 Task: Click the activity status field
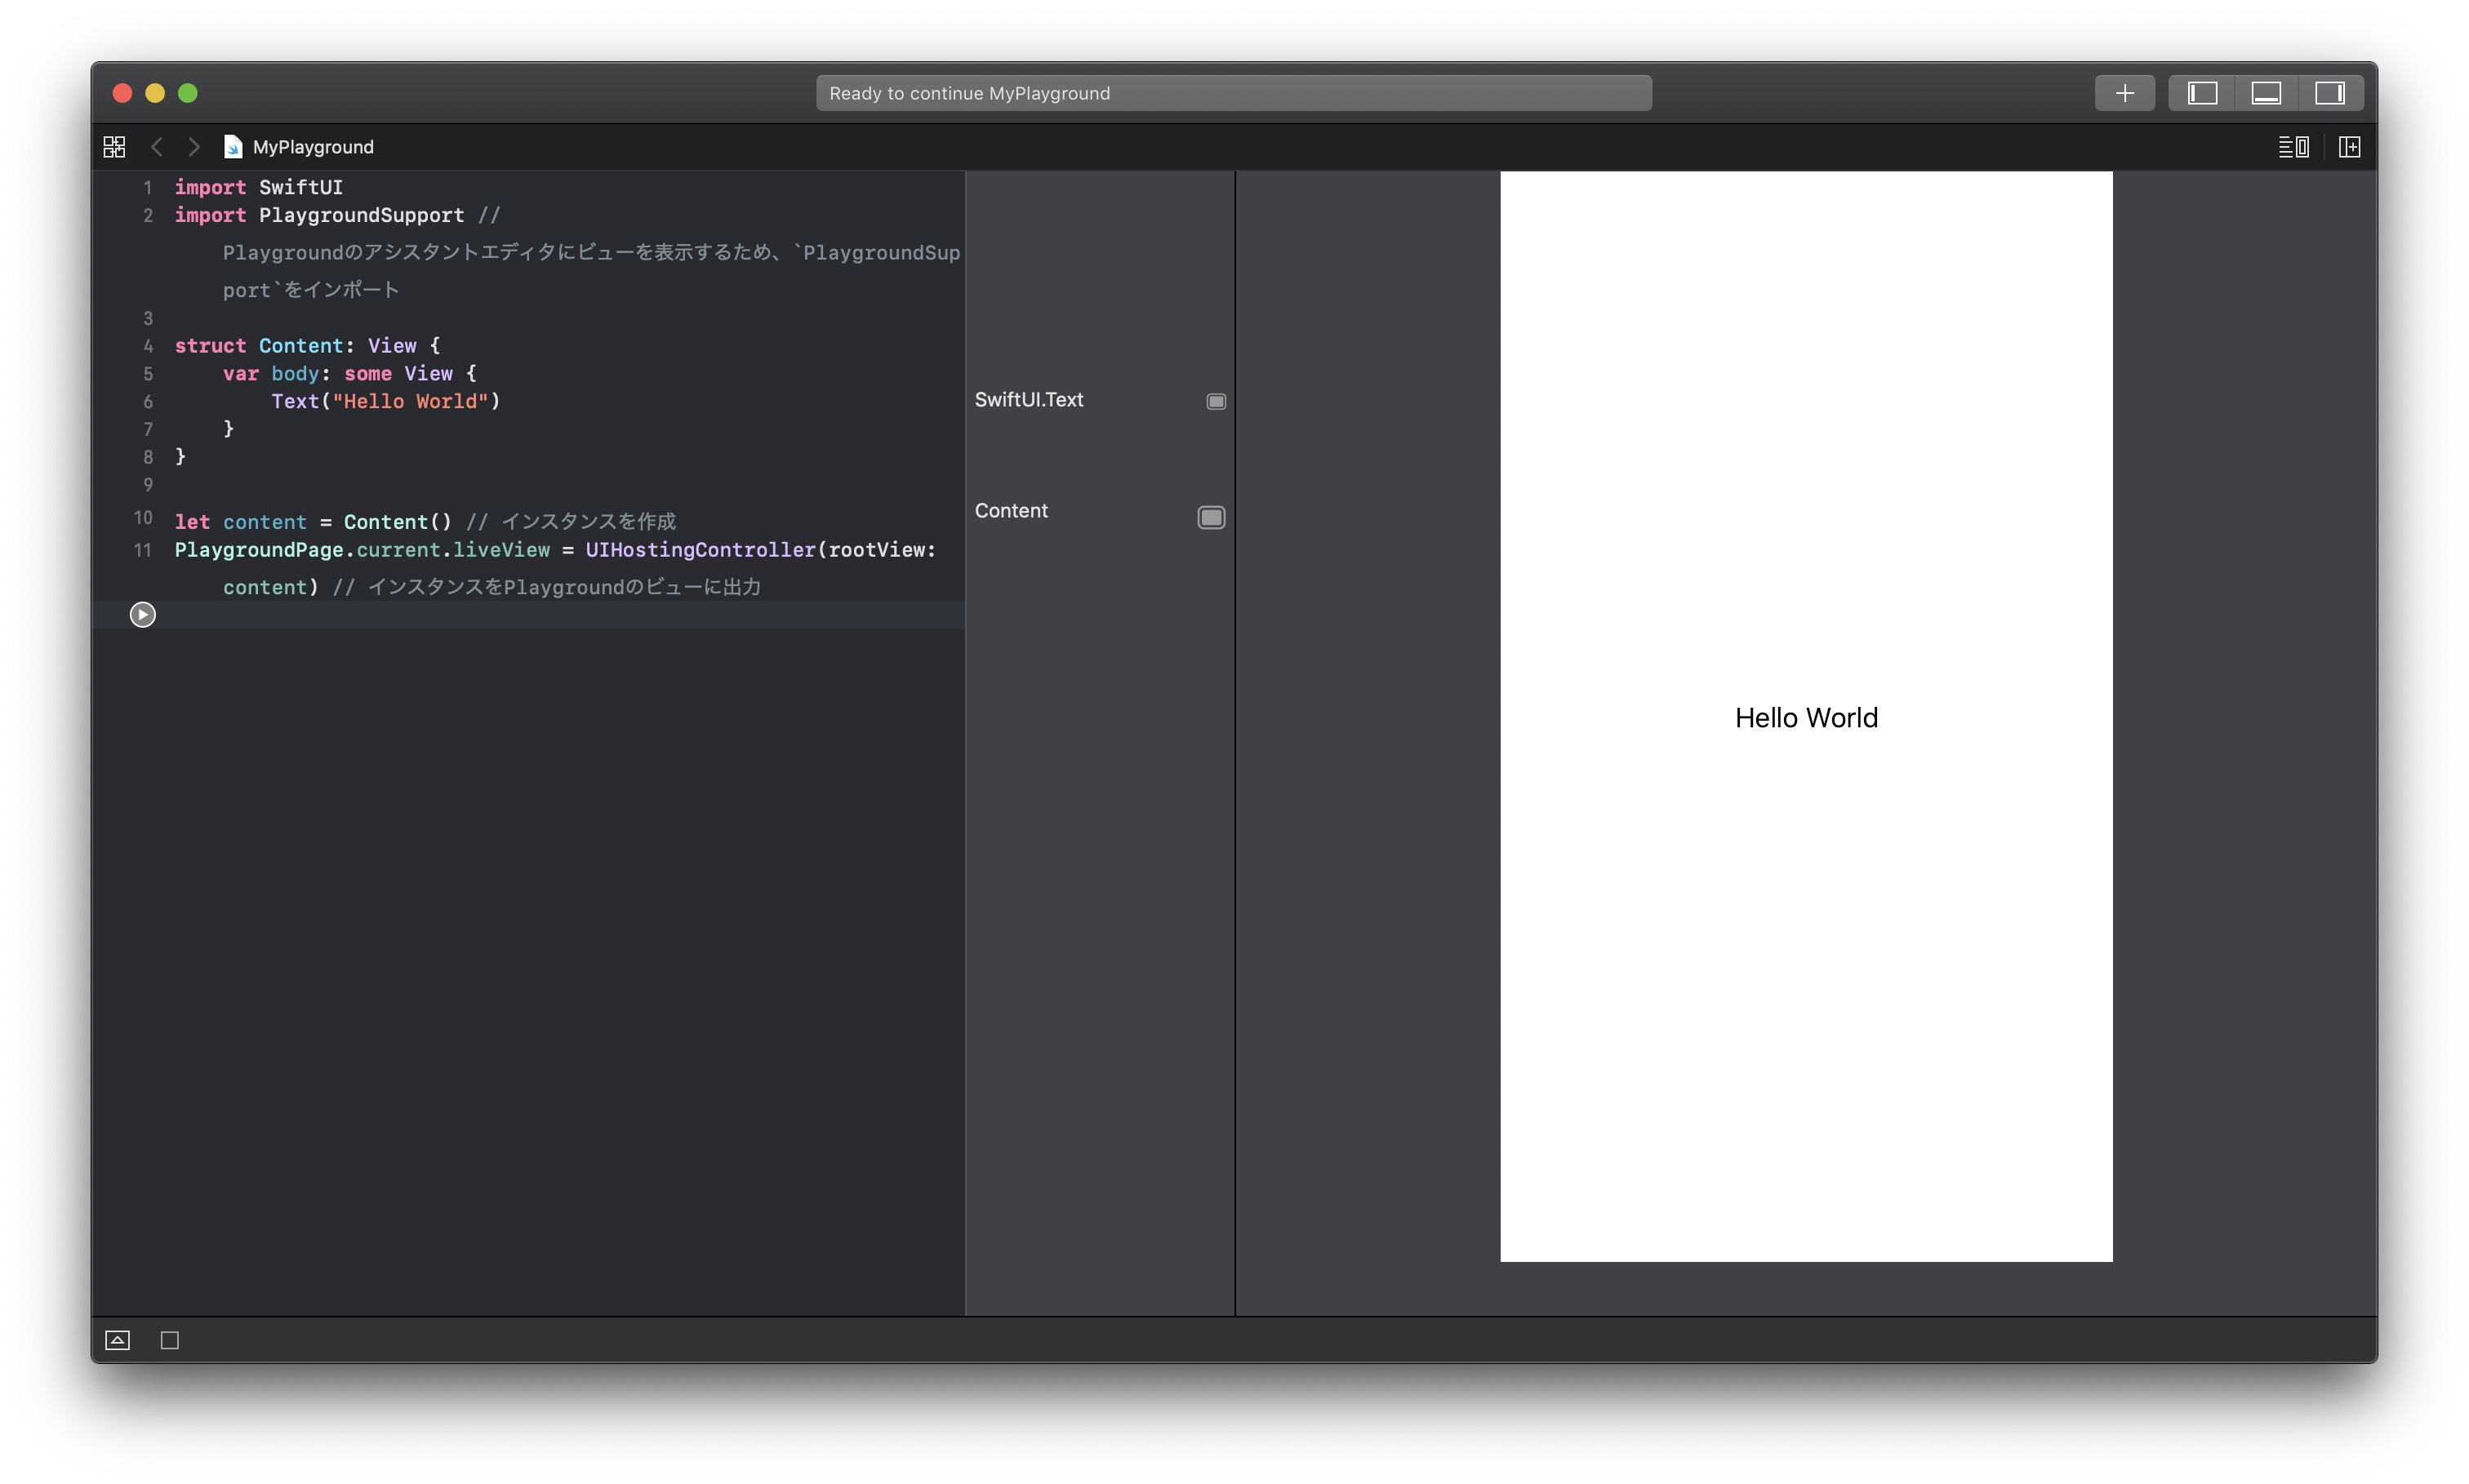pos(1233,93)
